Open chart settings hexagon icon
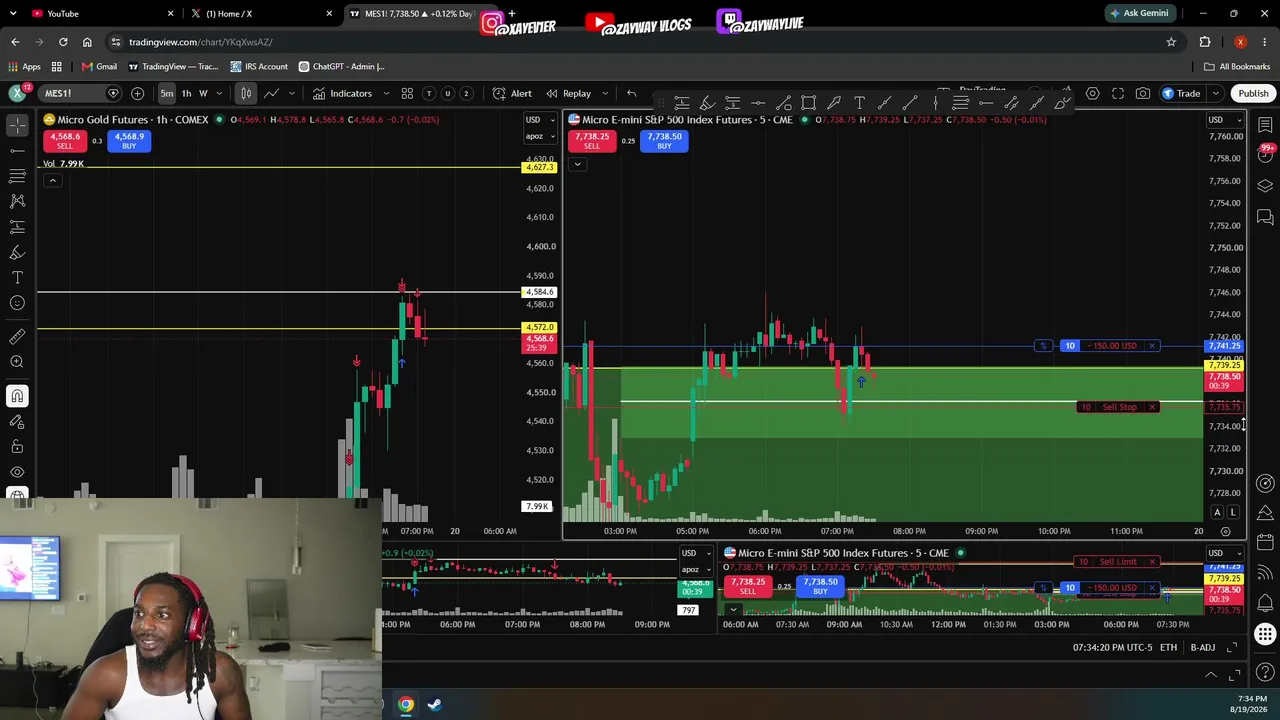The width and height of the screenshot is (1280, 720). pos(1092,93)
